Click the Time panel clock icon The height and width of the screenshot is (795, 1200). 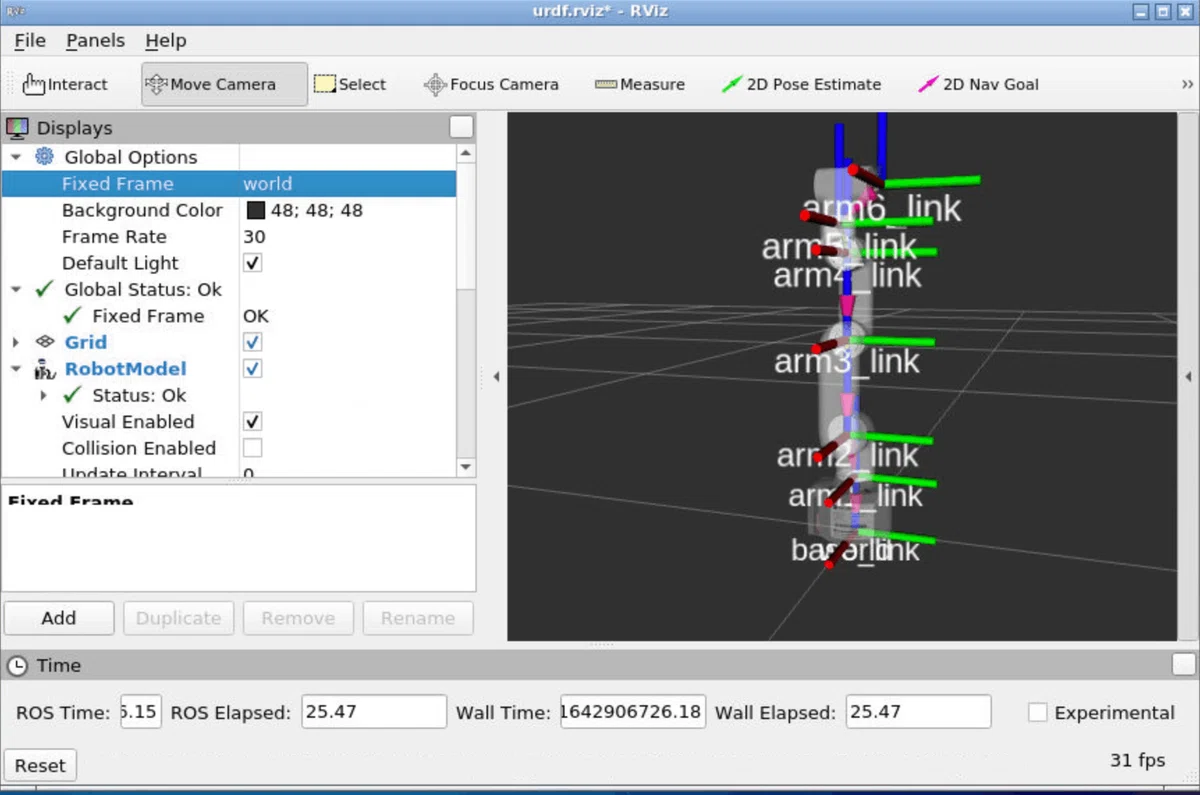(x=17, y=666)
